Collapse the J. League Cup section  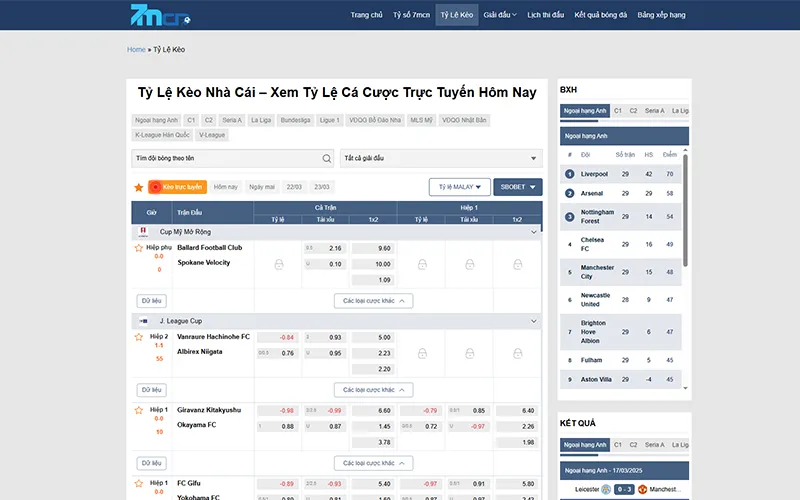pyautogui.click(x=534, y=321)
